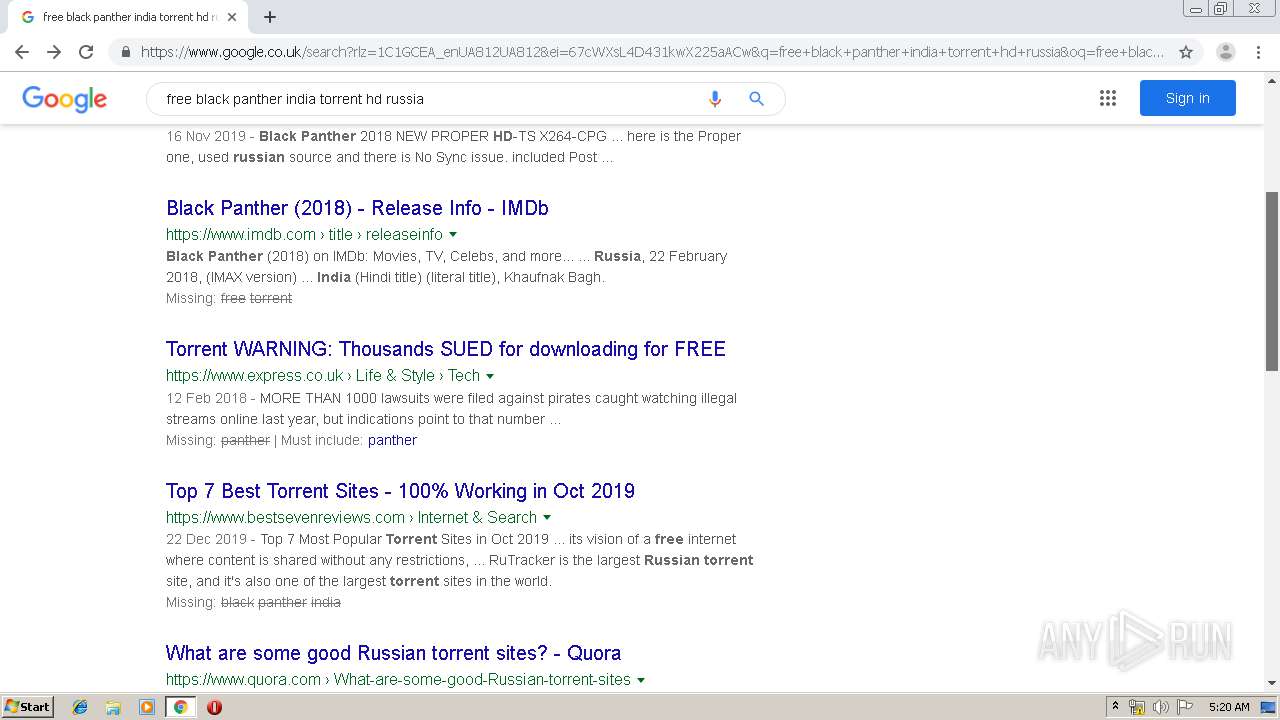Select the snippet date 22 Dec 2019
The image size is (1280, 720).
206,539
